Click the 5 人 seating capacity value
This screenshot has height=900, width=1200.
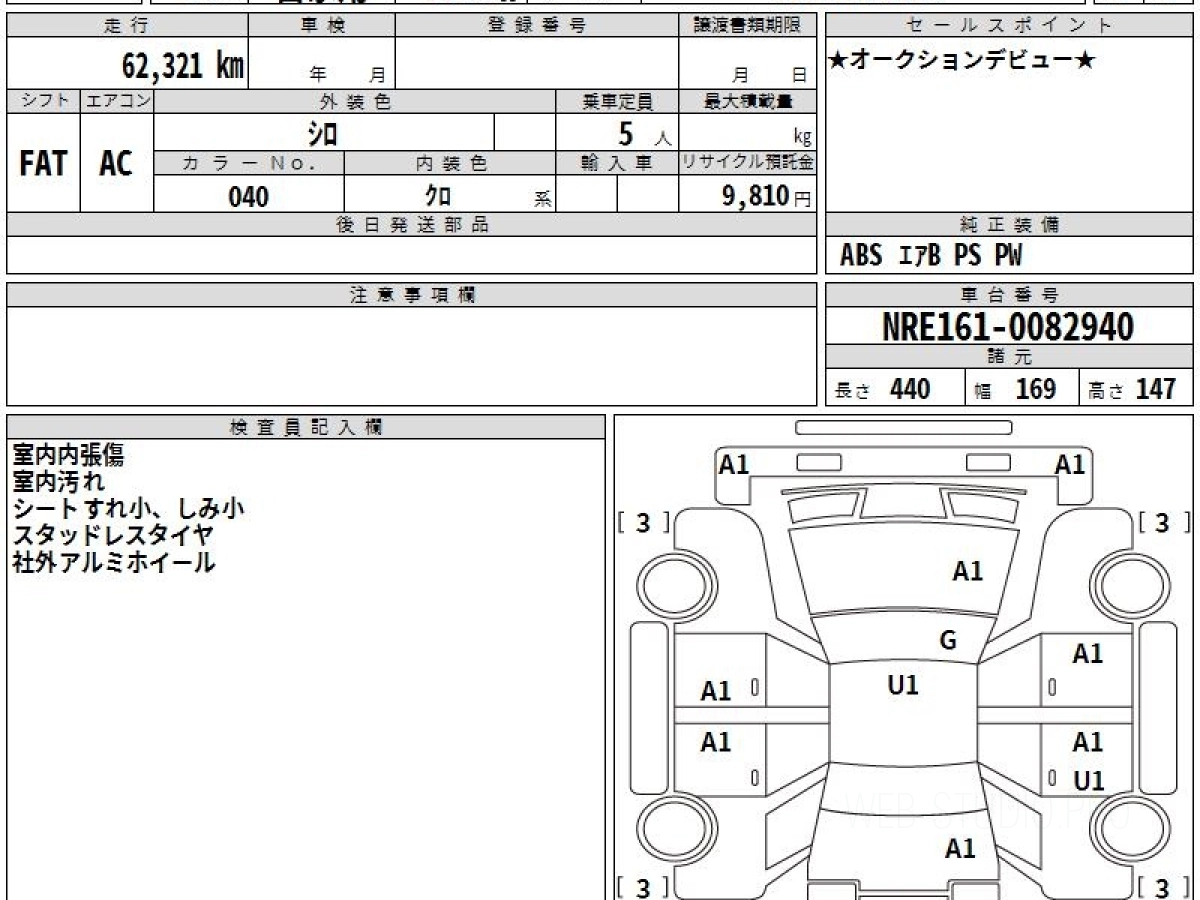(x=643, y=133)
